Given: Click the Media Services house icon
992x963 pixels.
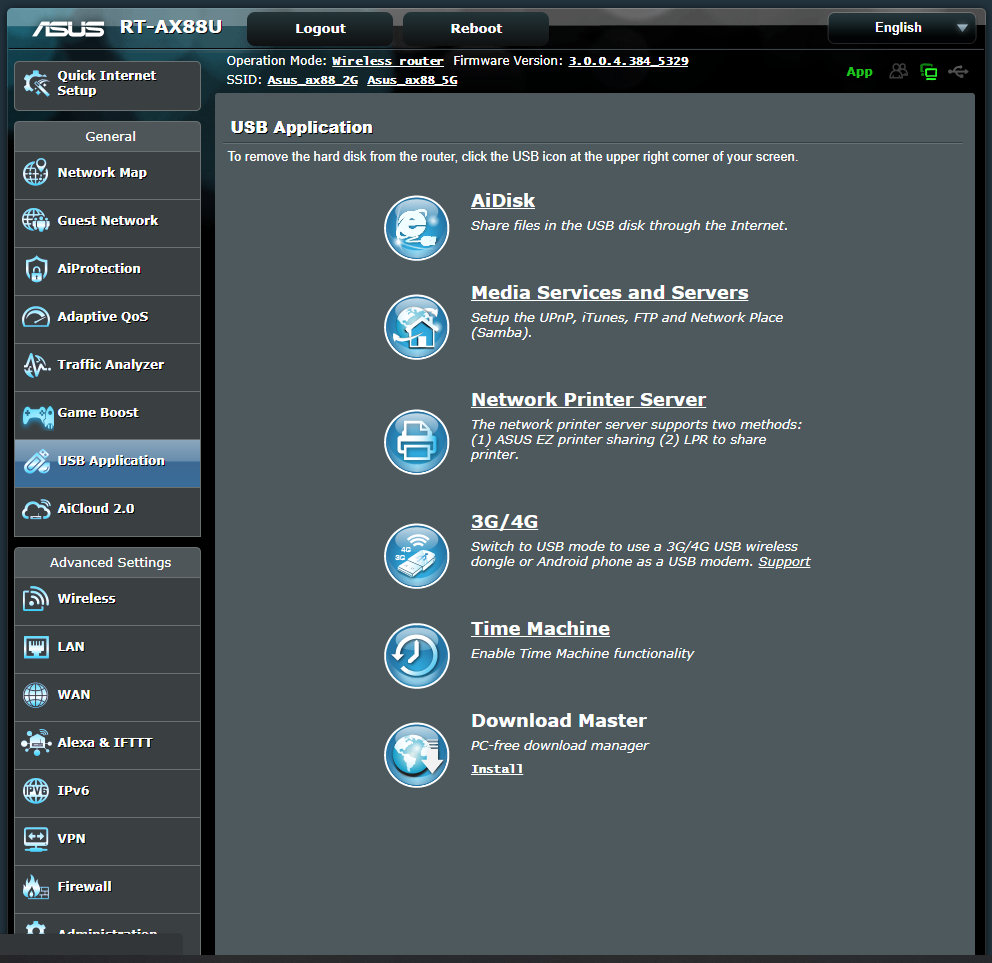Looking at the screenshot, I should coord(416,326).
